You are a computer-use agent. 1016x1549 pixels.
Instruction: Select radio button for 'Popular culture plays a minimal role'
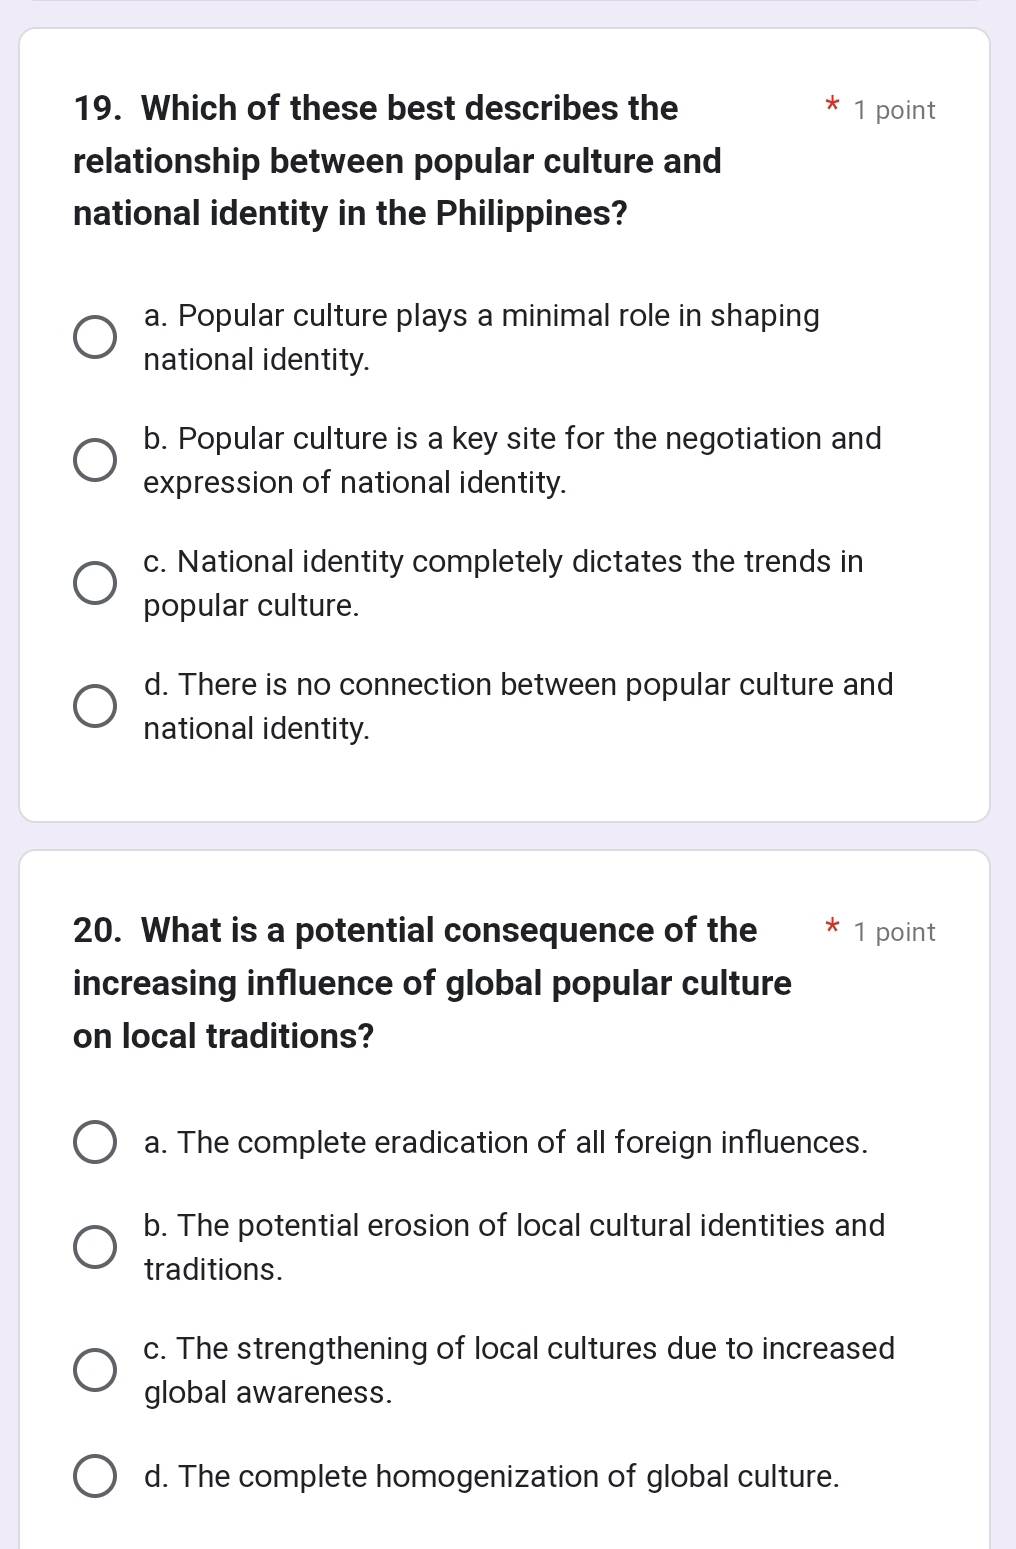95,338
